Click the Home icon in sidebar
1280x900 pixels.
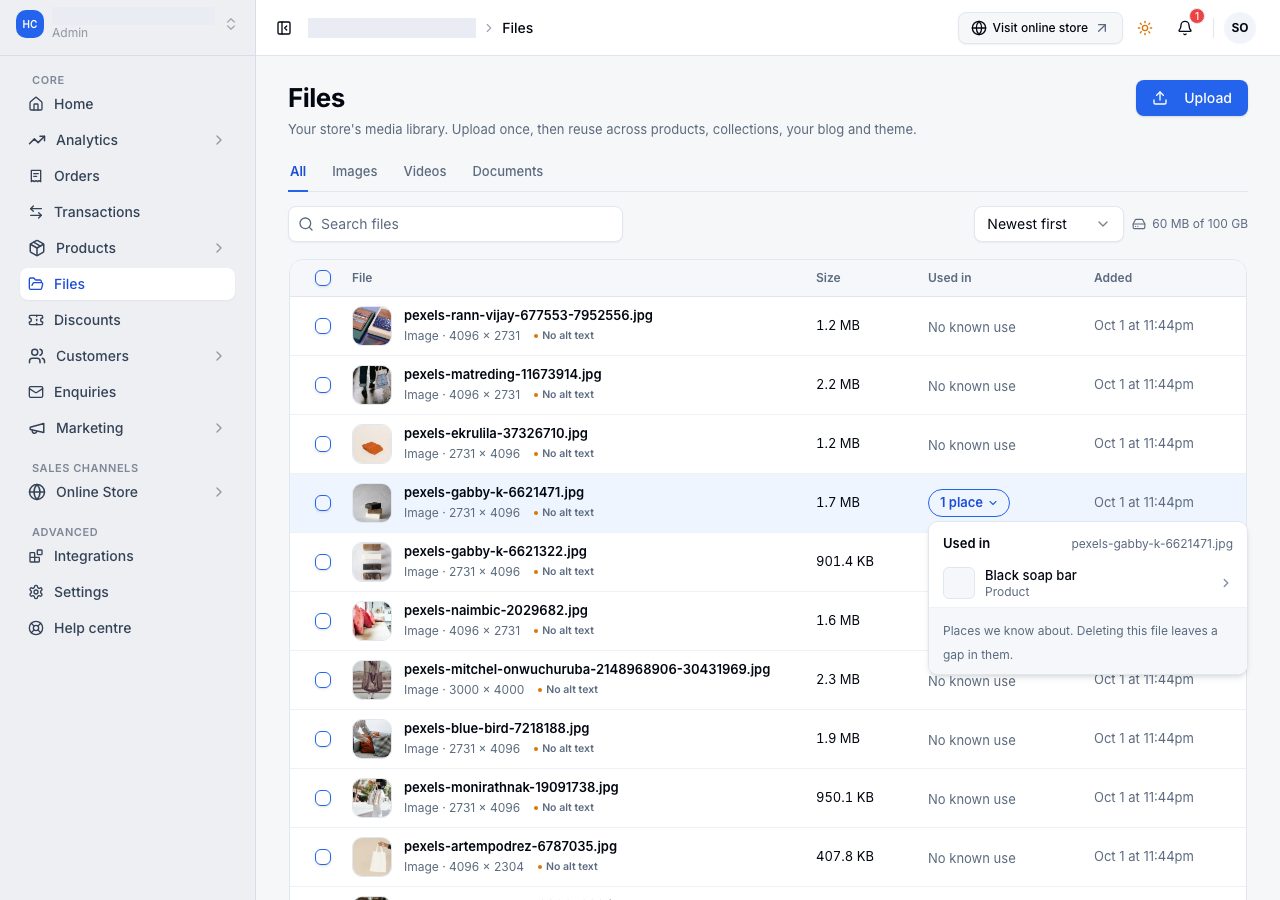(36, 104)
